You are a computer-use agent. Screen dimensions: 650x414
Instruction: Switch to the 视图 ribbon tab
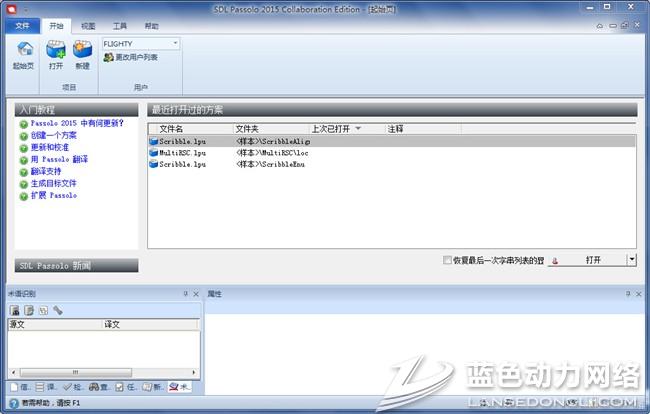click(x=88, y=25)
